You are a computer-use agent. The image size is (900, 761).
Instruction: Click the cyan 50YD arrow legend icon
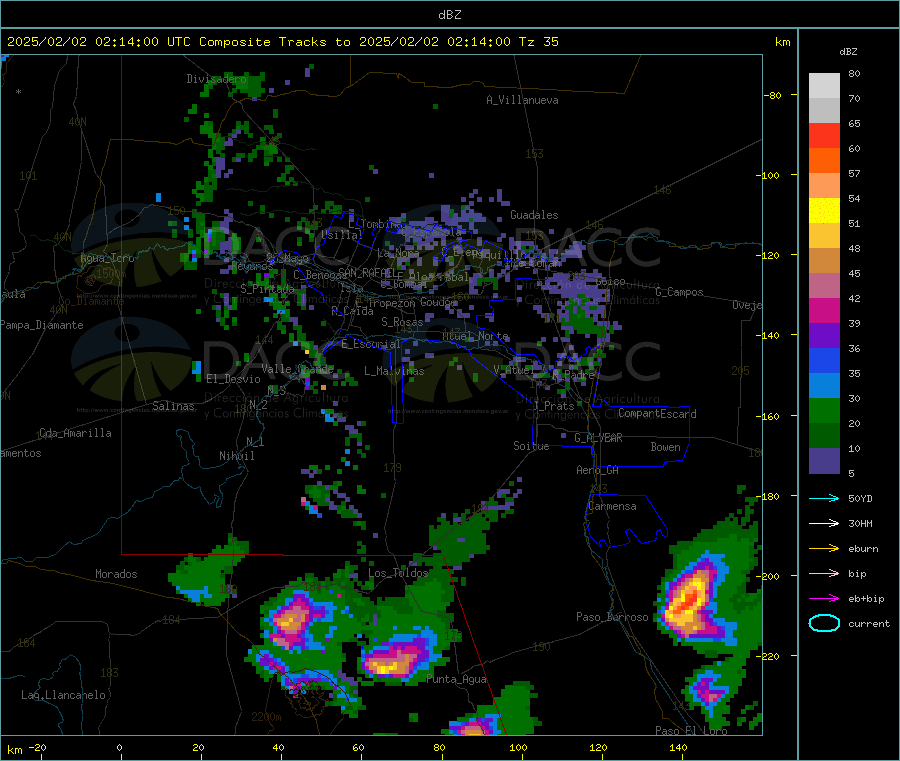824,498
